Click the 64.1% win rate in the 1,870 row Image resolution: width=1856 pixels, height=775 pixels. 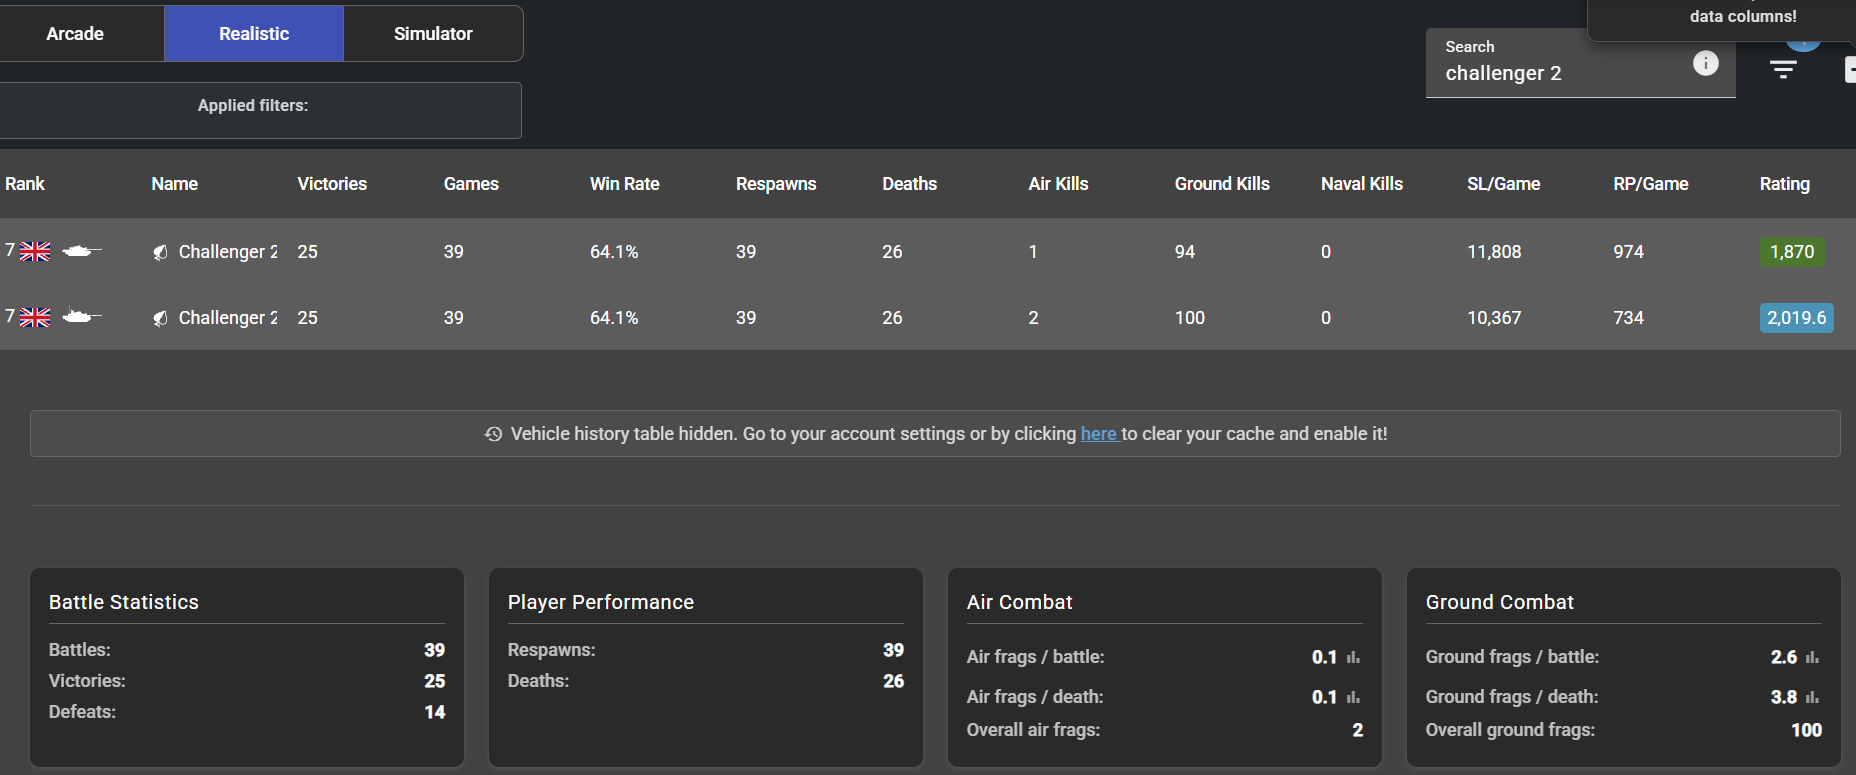(x=614, y=252)
